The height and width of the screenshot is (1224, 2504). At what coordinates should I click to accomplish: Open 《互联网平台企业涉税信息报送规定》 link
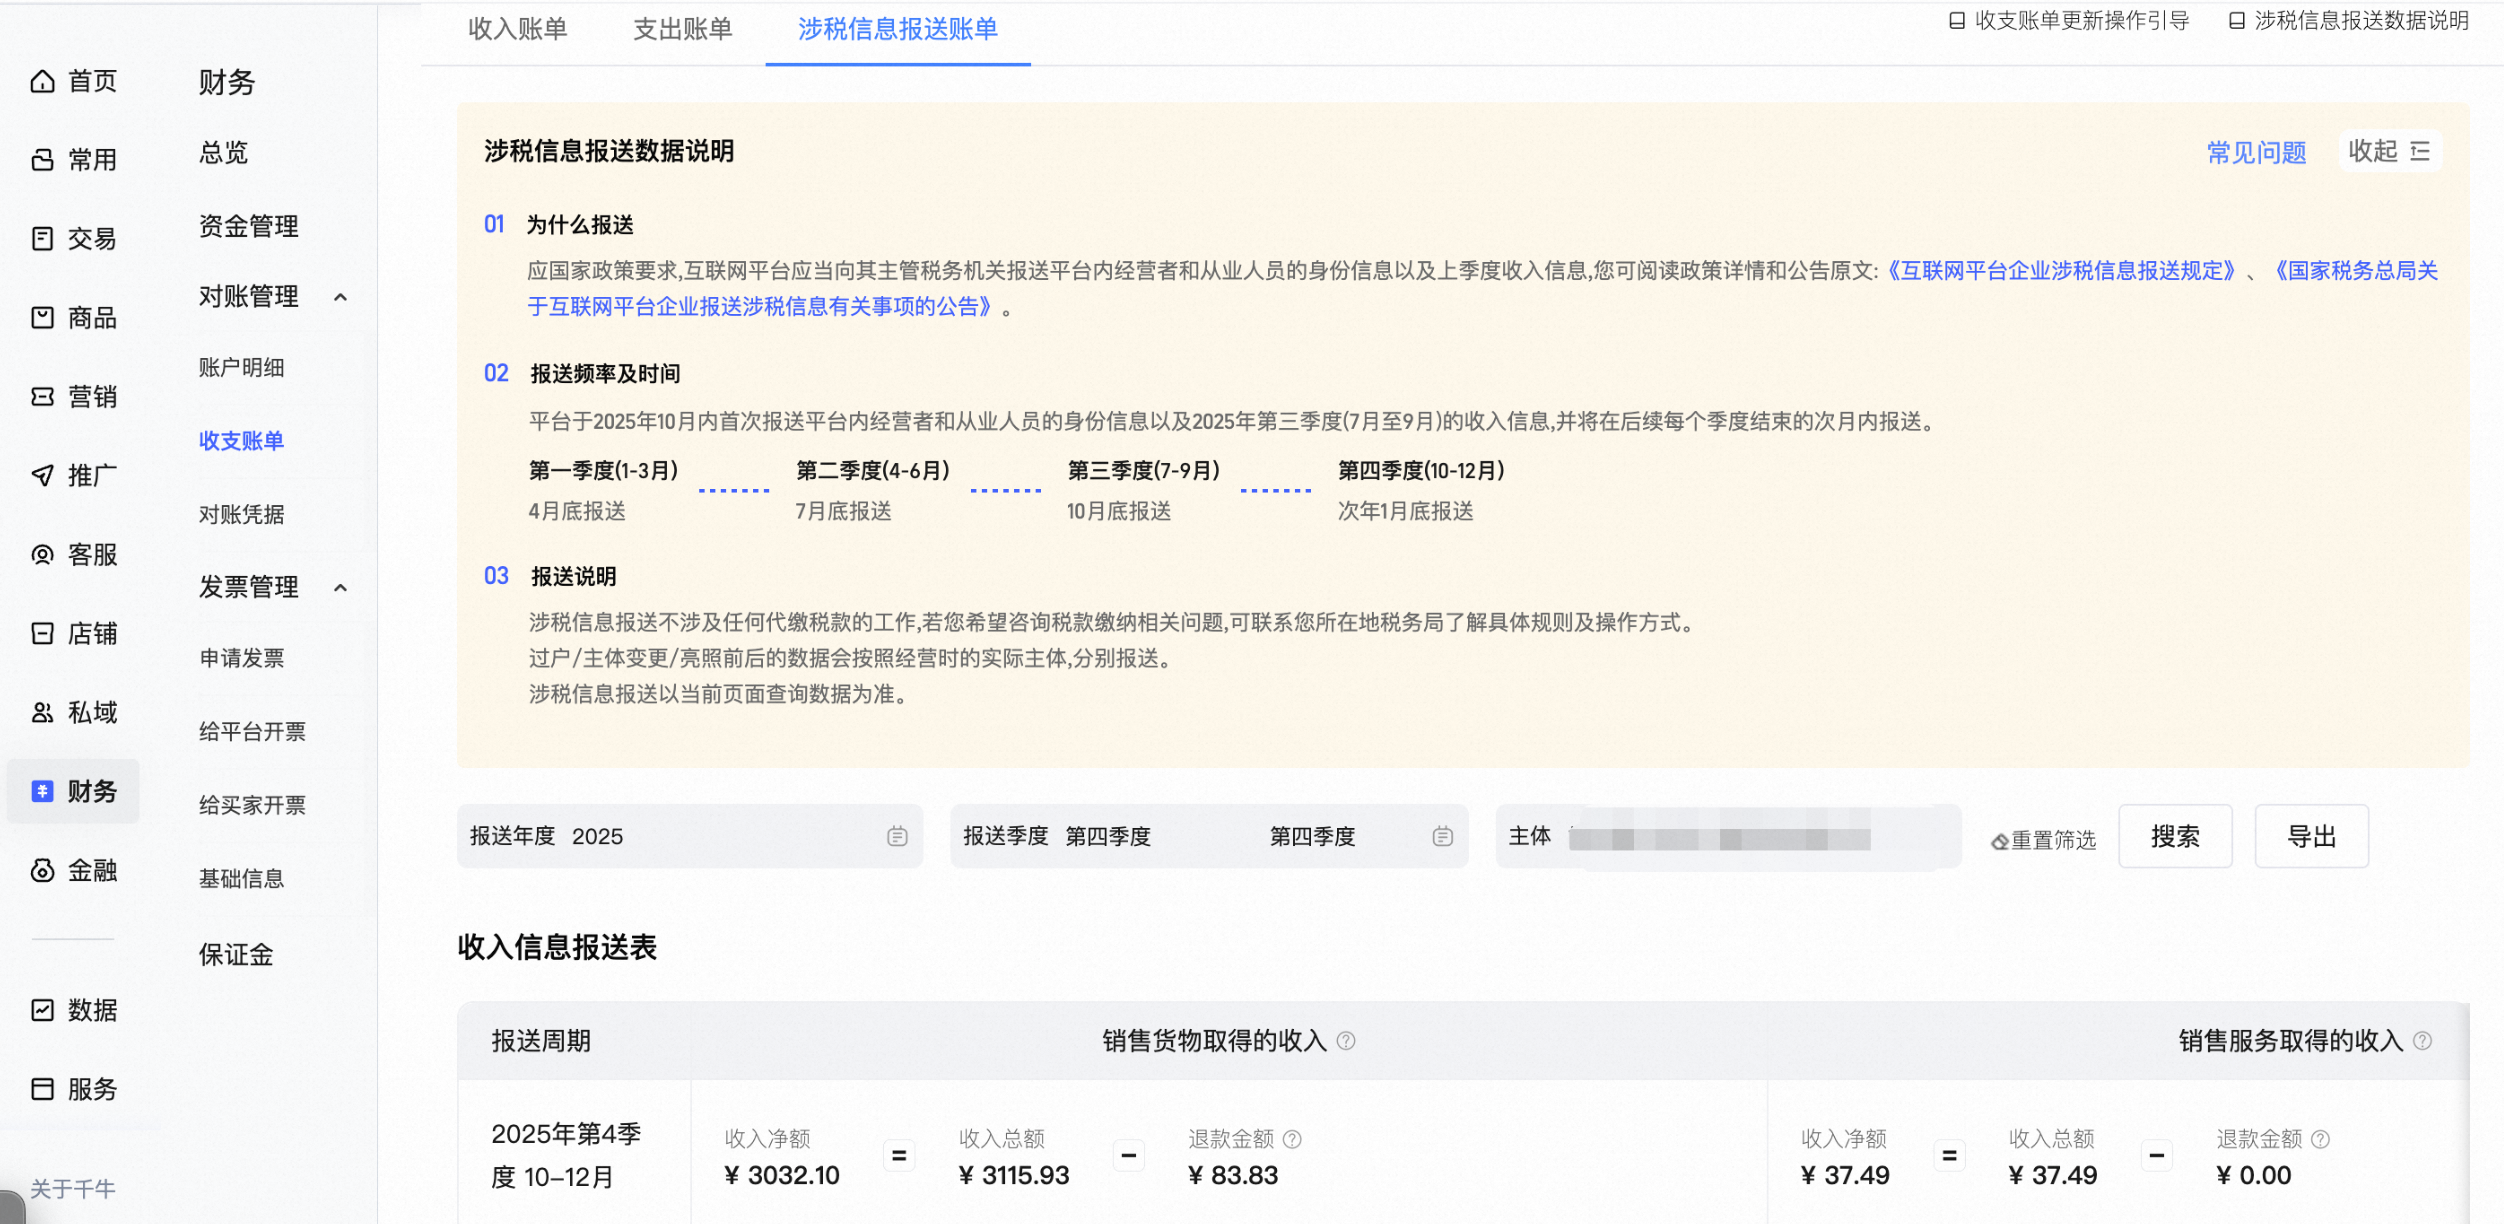[2060, 270]
